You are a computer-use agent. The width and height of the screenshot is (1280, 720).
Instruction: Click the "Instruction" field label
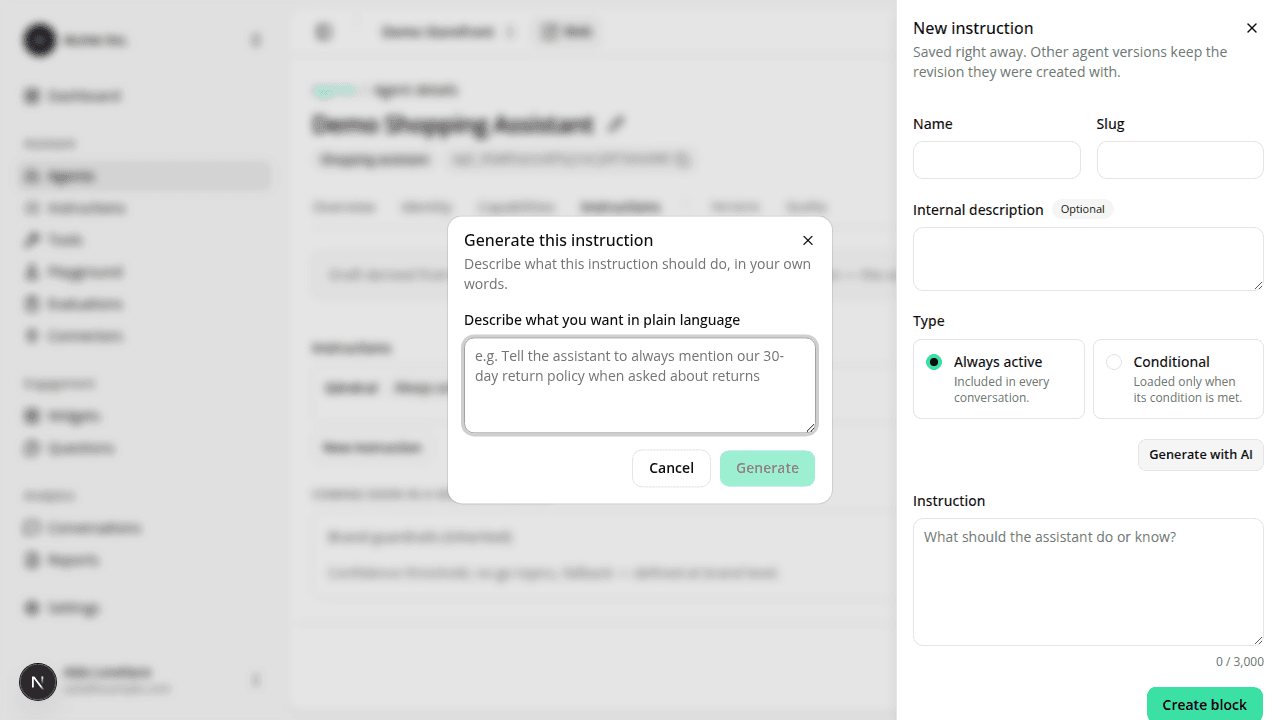point(949,501)
